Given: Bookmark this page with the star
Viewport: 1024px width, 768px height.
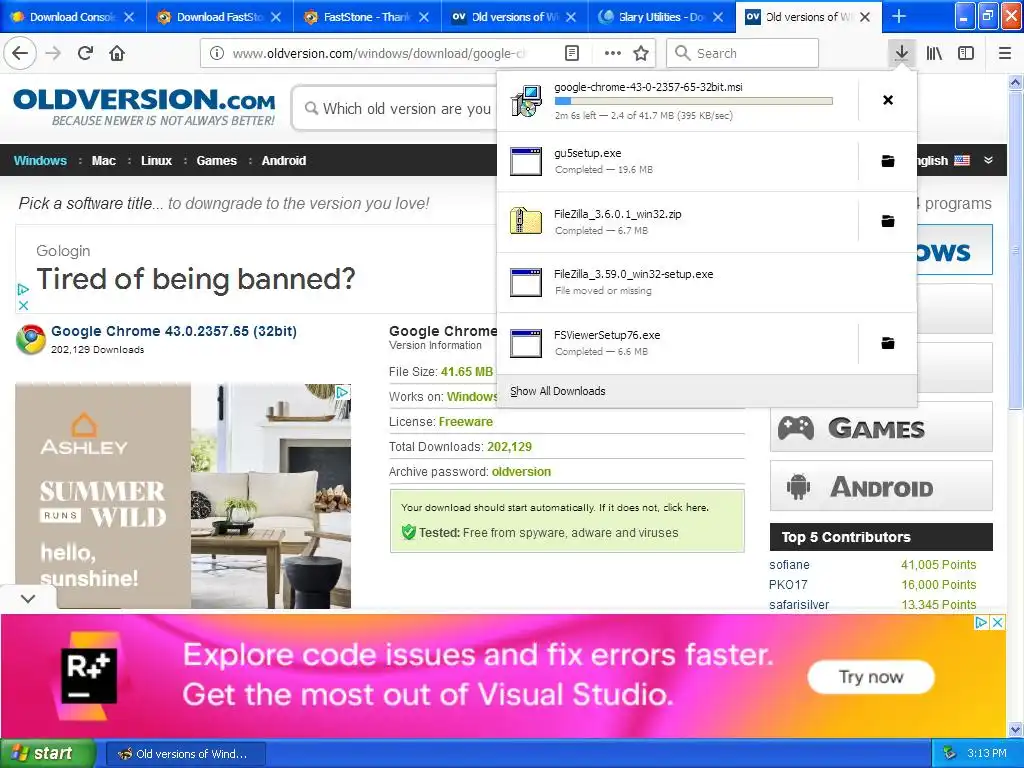Looking at the screenshot, I should pos(641,53).
